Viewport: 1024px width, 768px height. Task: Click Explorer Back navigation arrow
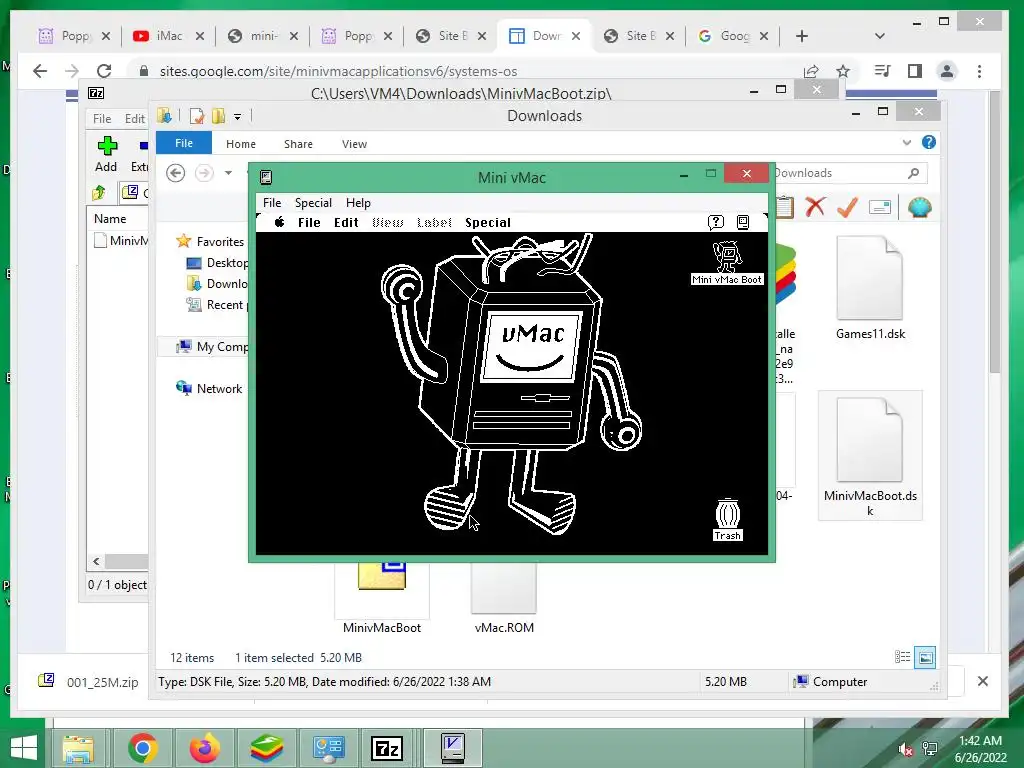point(176,173)
